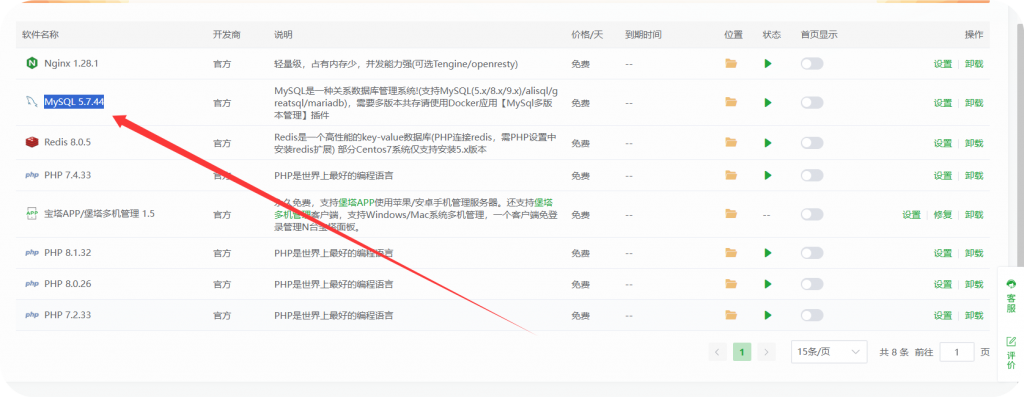Open 设置 for Nginx 1.28.1
The width and height of the screenshot is (1024, 397).
click(x=942, y=64)
